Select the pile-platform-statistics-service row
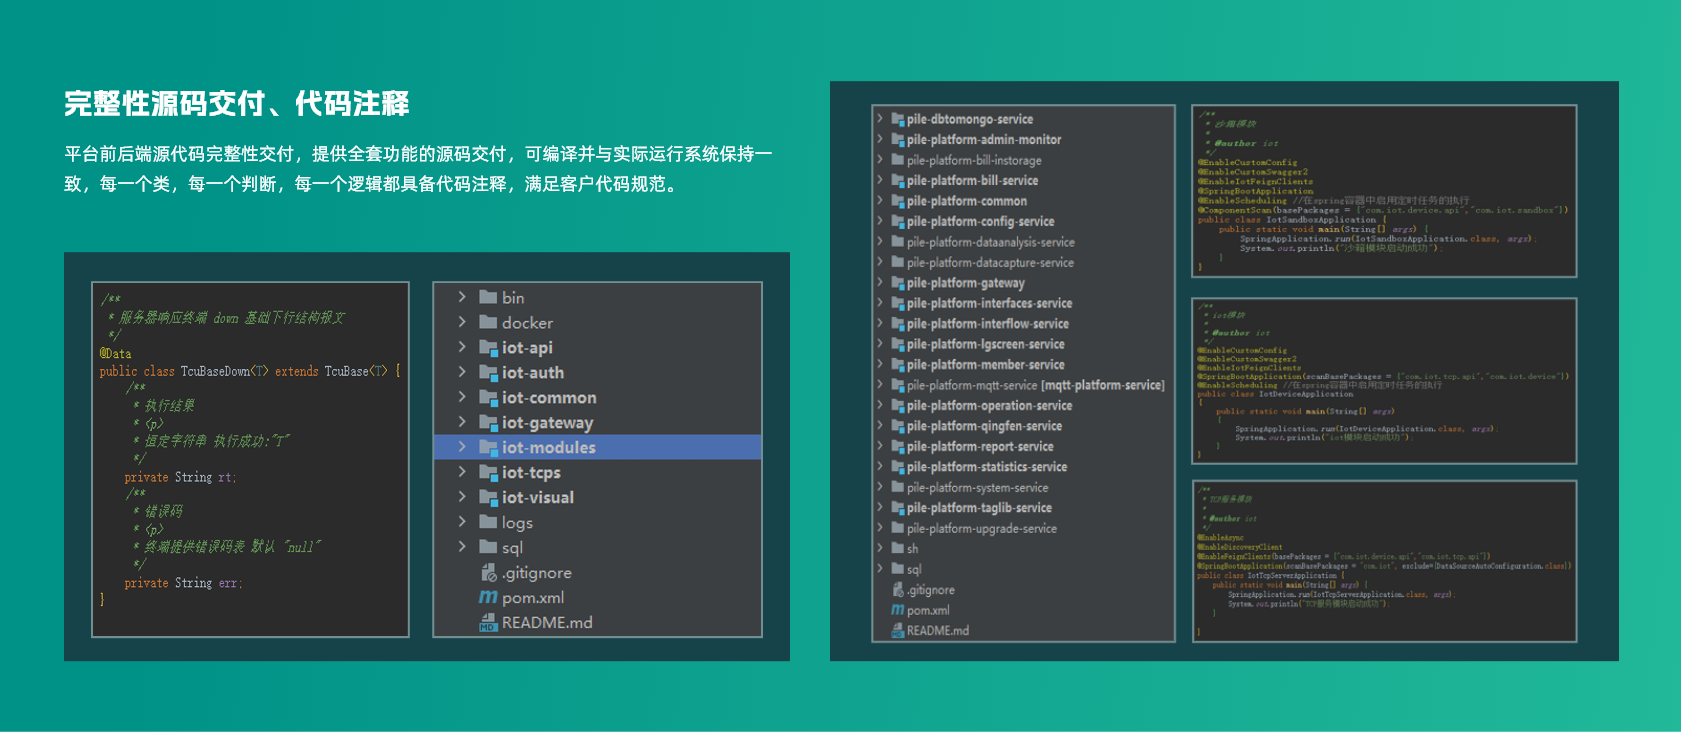The width and height of the screenshot is (1681, 732). [1023, 467]
